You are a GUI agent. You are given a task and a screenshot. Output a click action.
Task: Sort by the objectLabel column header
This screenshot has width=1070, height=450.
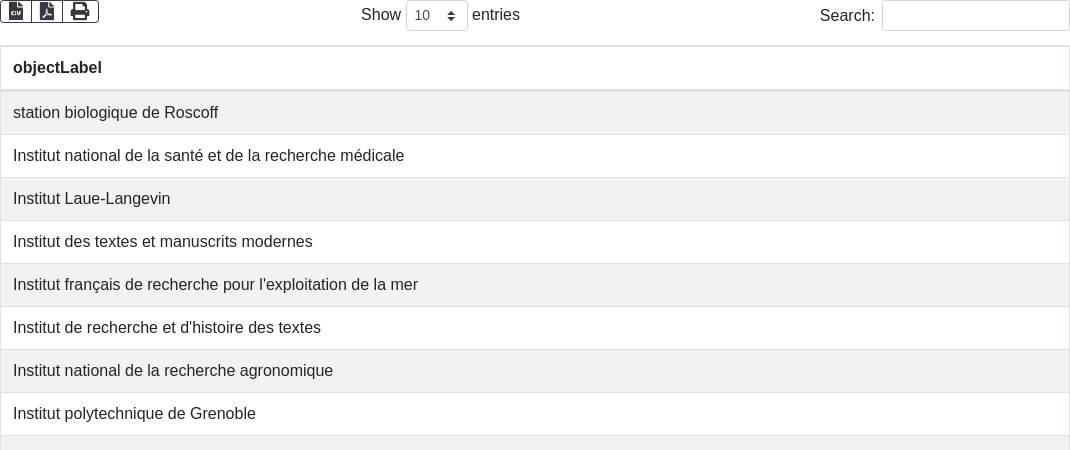57,68
